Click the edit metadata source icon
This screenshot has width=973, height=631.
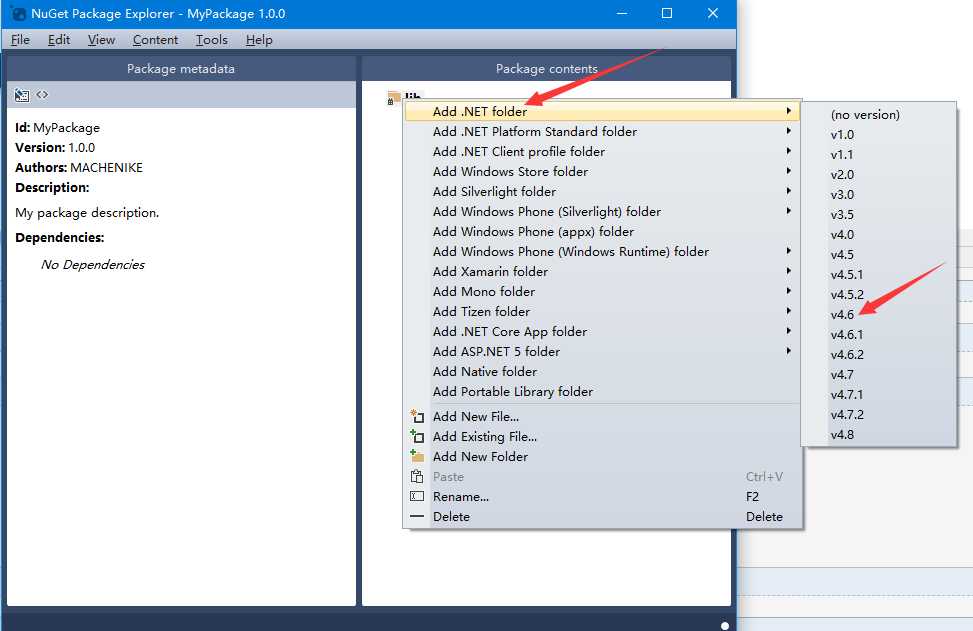[42, 94]
